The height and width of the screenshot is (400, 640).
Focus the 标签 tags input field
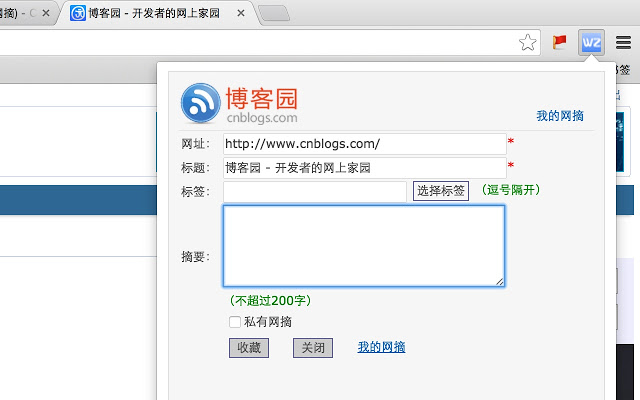tap(315, 191)
